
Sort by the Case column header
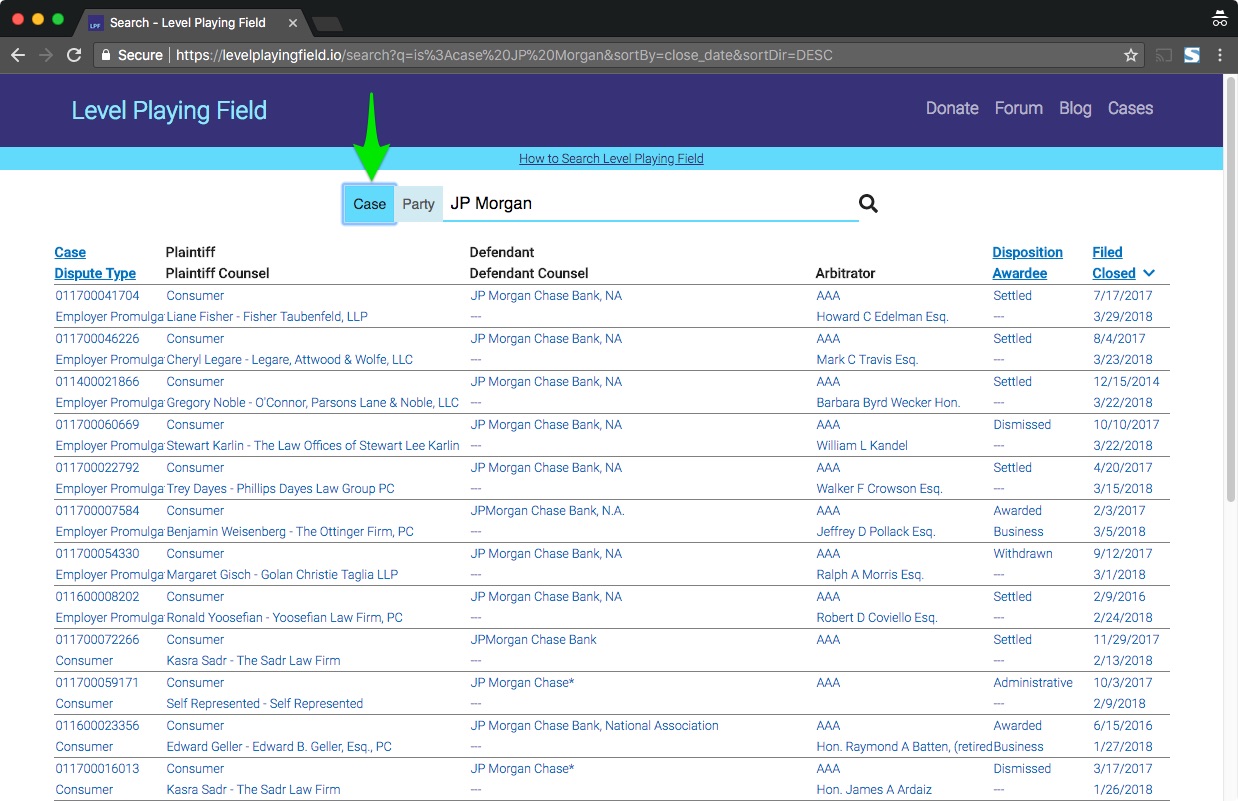point(70,252)
